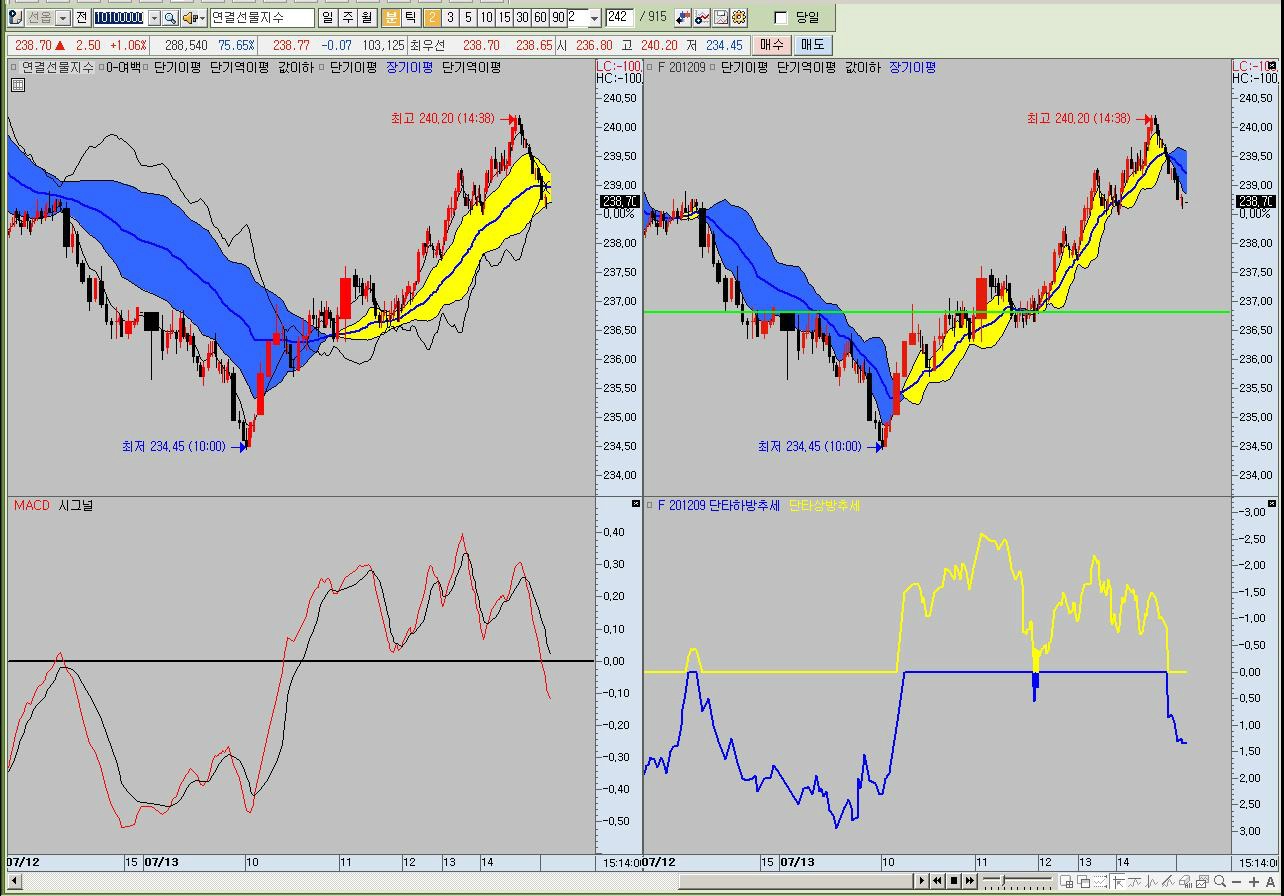Click the floppy disk save chart icon
This screenshot has height=896, width=1284.
721,18
